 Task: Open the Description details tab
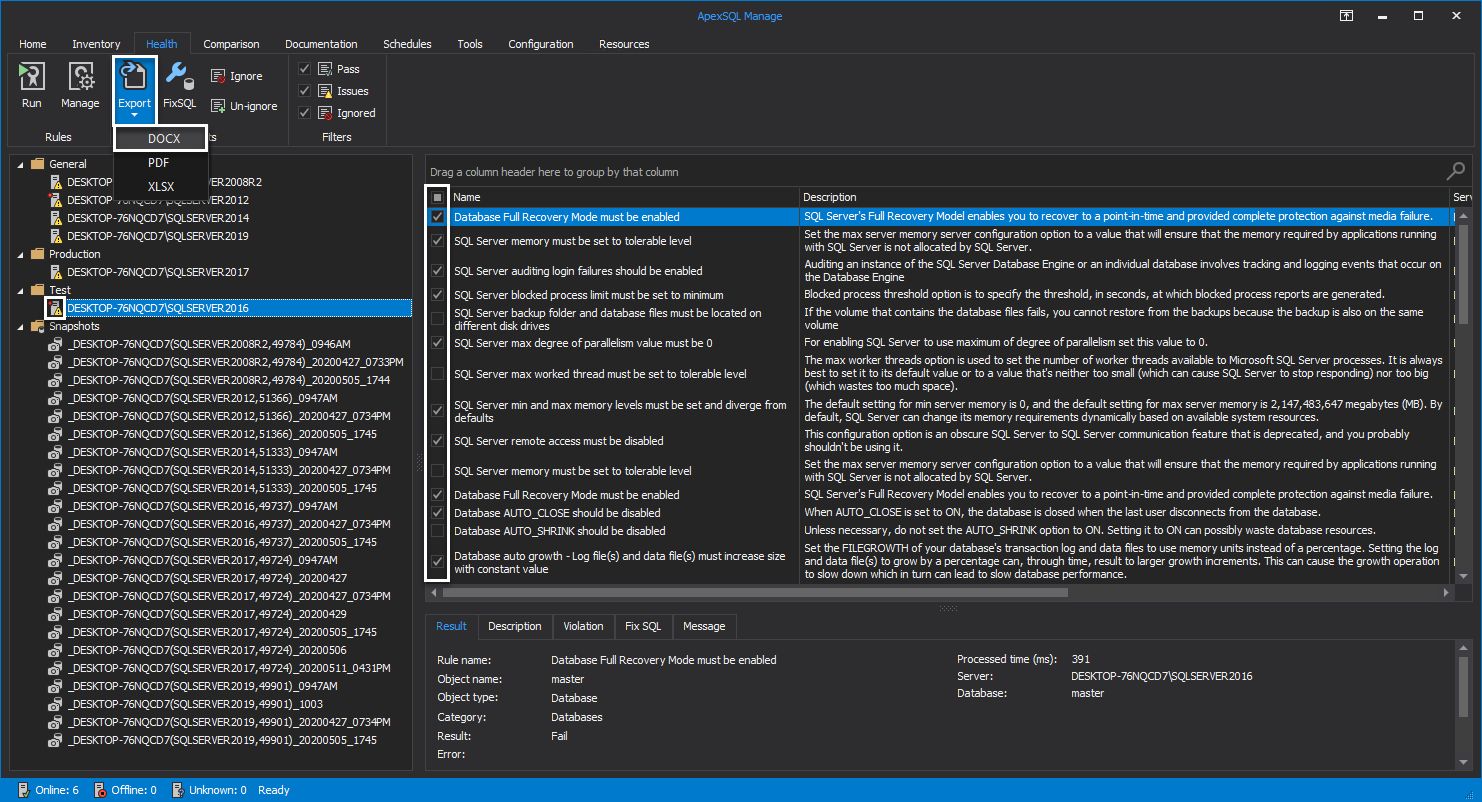515,626
